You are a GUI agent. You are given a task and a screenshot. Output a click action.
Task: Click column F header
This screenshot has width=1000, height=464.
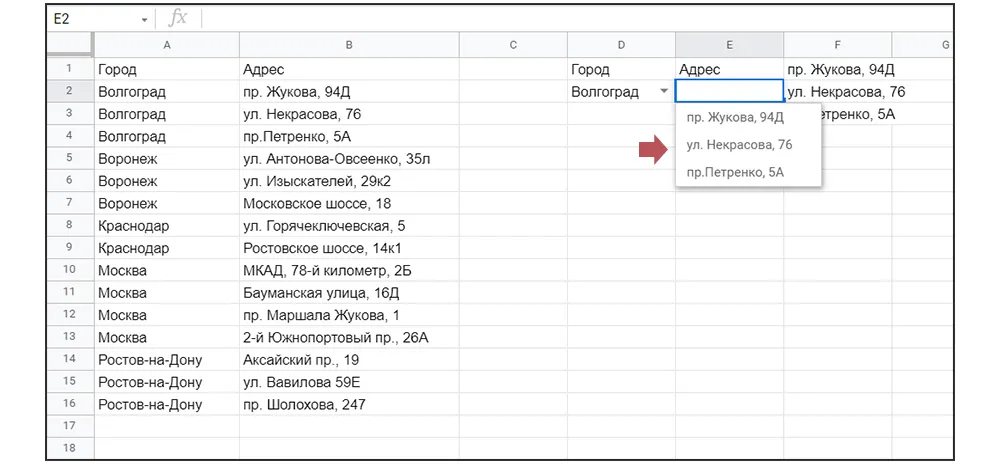pos(837,45)
